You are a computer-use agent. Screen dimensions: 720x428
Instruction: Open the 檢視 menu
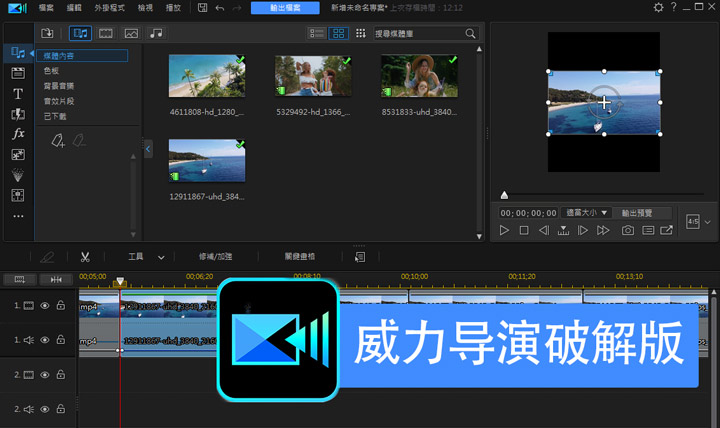[x=145, y=8]
